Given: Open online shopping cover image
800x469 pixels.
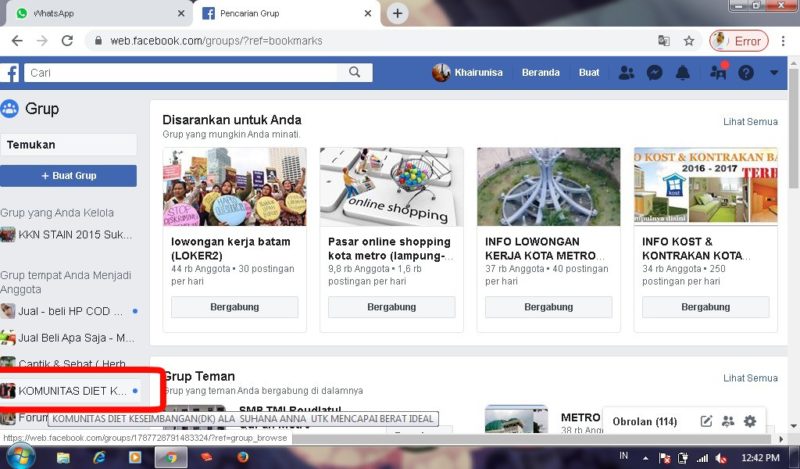Looking at the screenshot, I should coord(391,187).
